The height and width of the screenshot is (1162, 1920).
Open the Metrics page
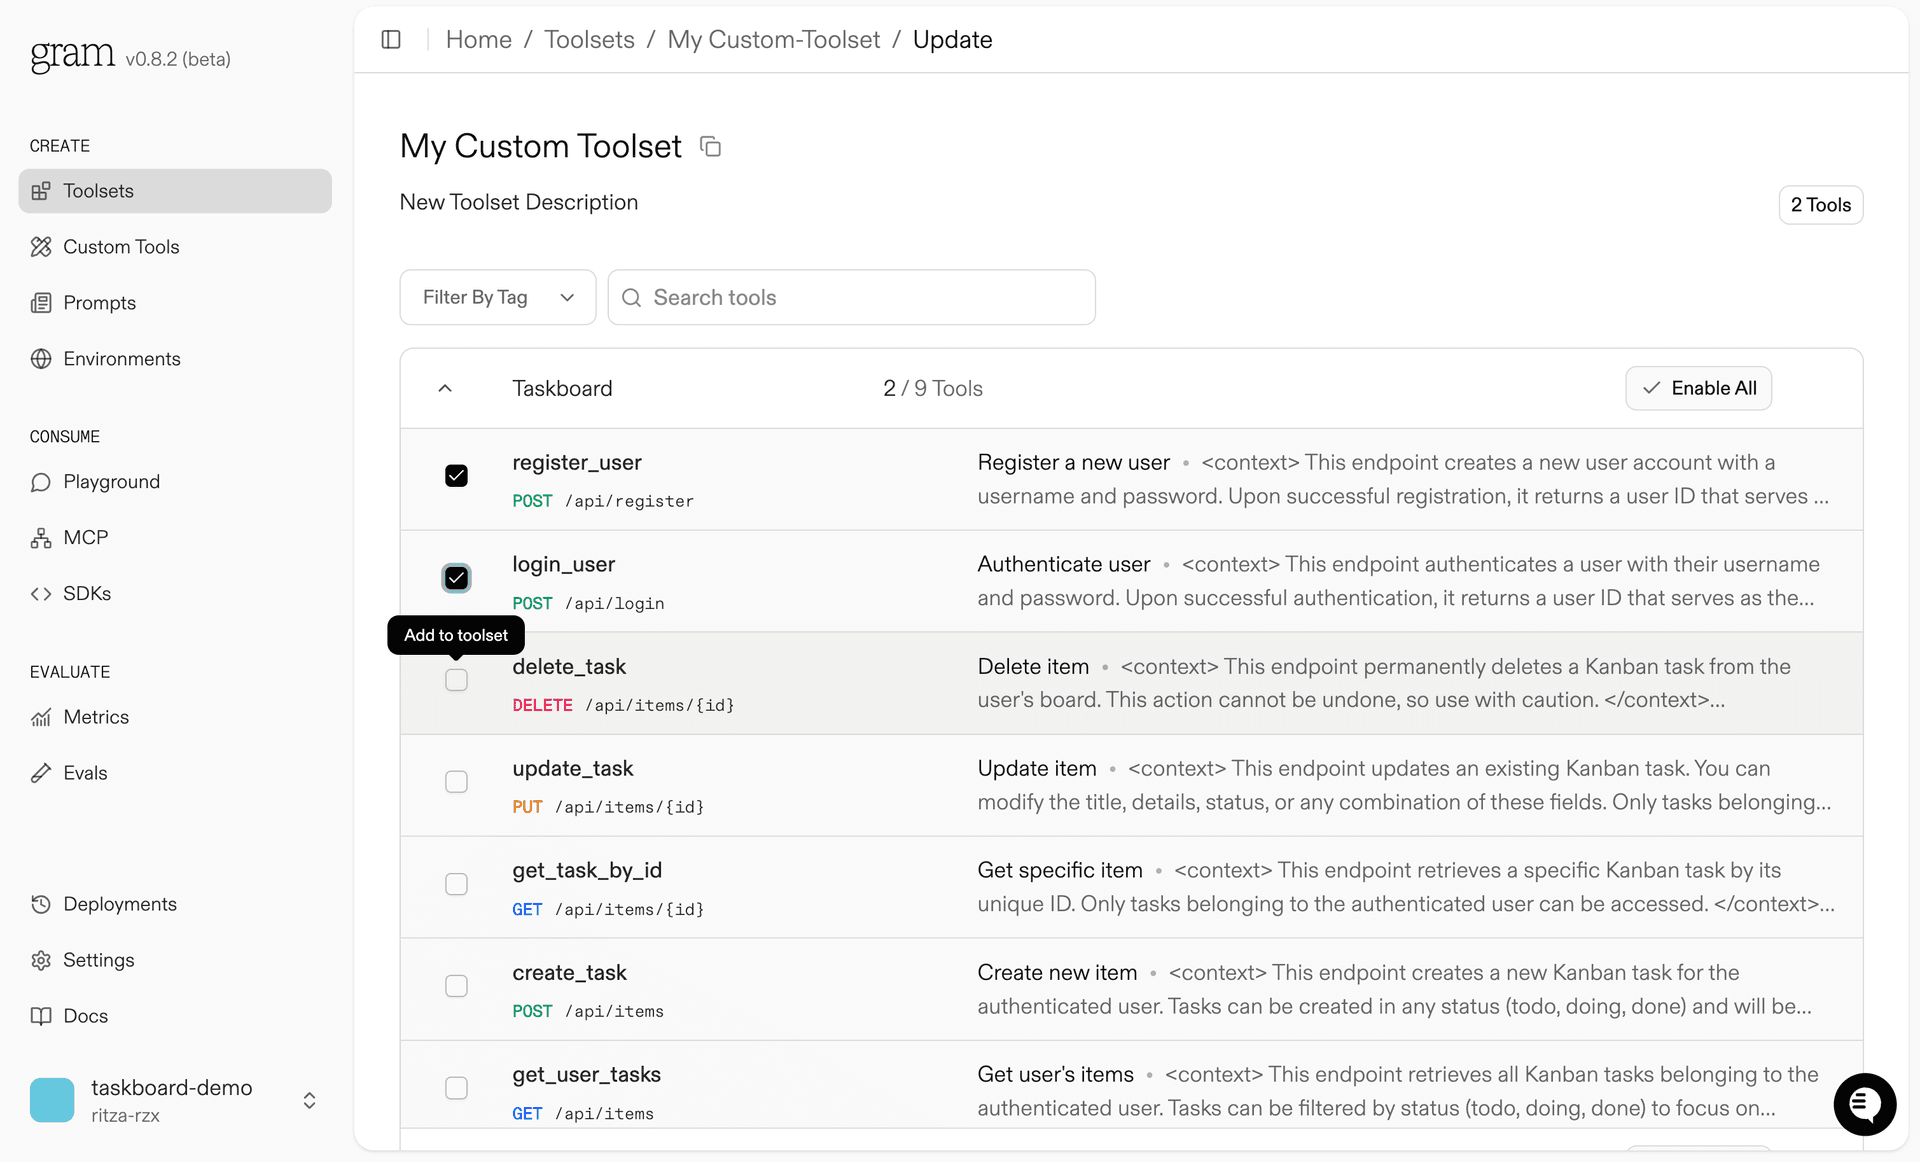point(95,717)
